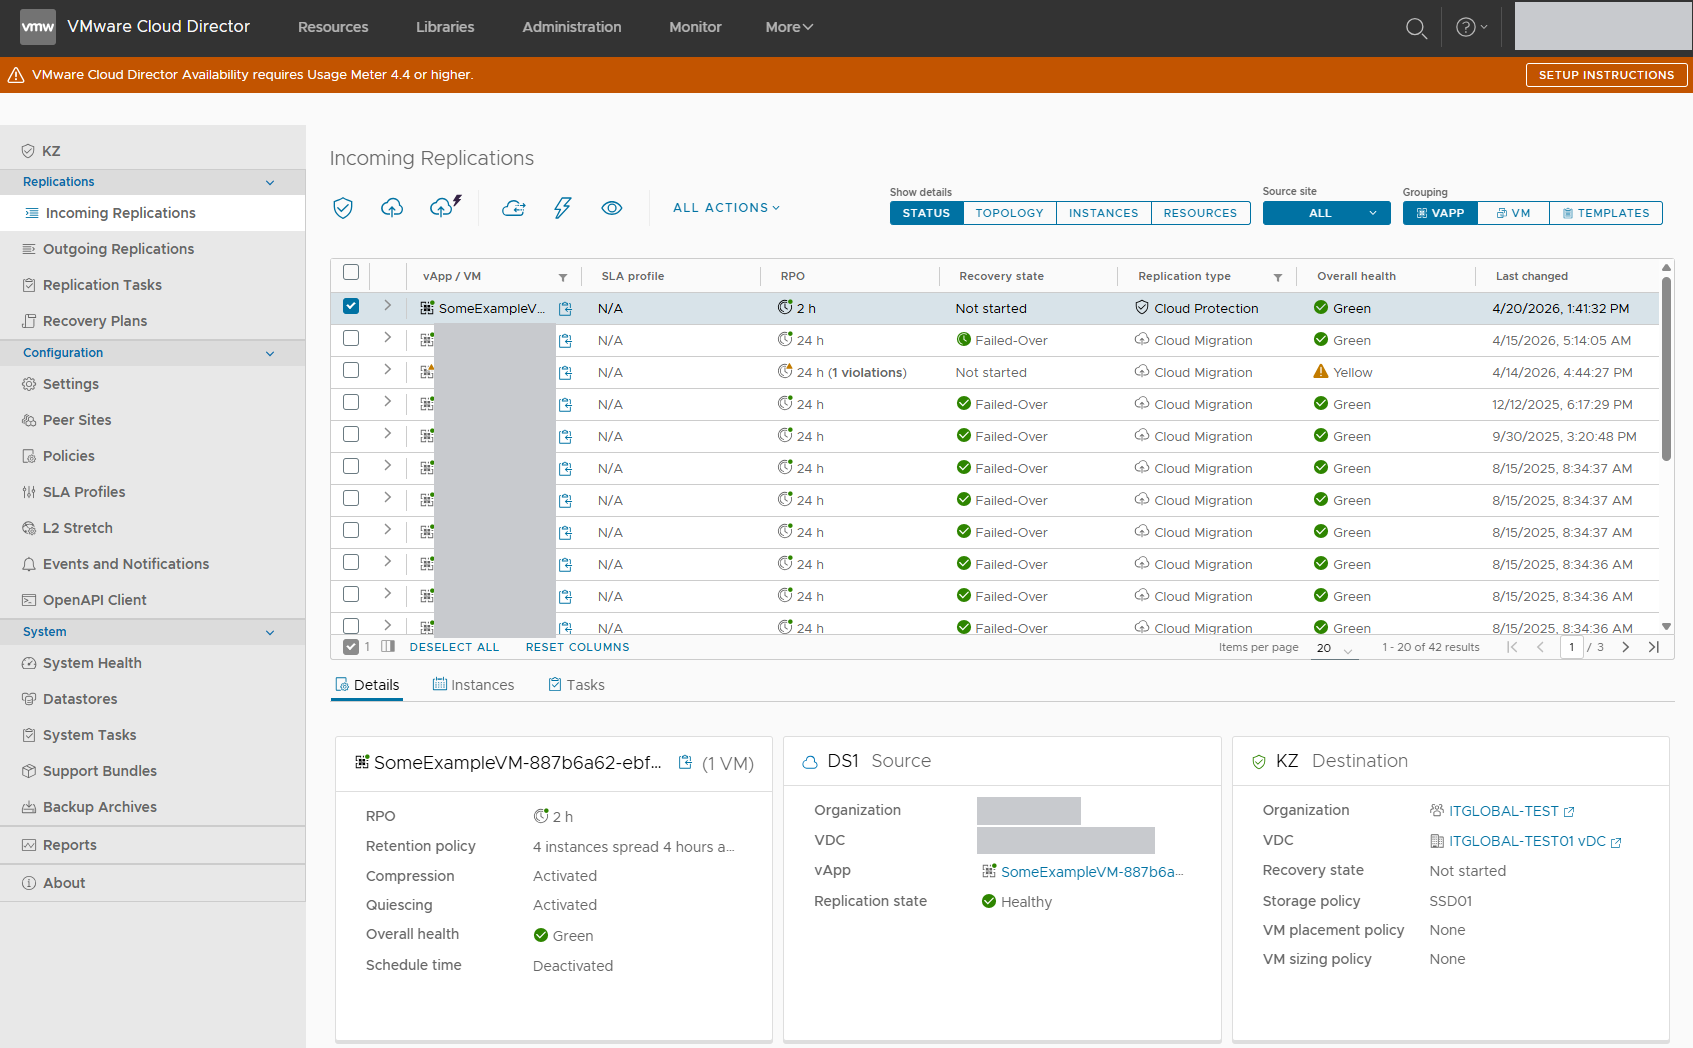Screen dimensions: 1693x1048
Task: Check the row changed 4/15/2026, 5:14:05 AM
Action: coord(351,338)
